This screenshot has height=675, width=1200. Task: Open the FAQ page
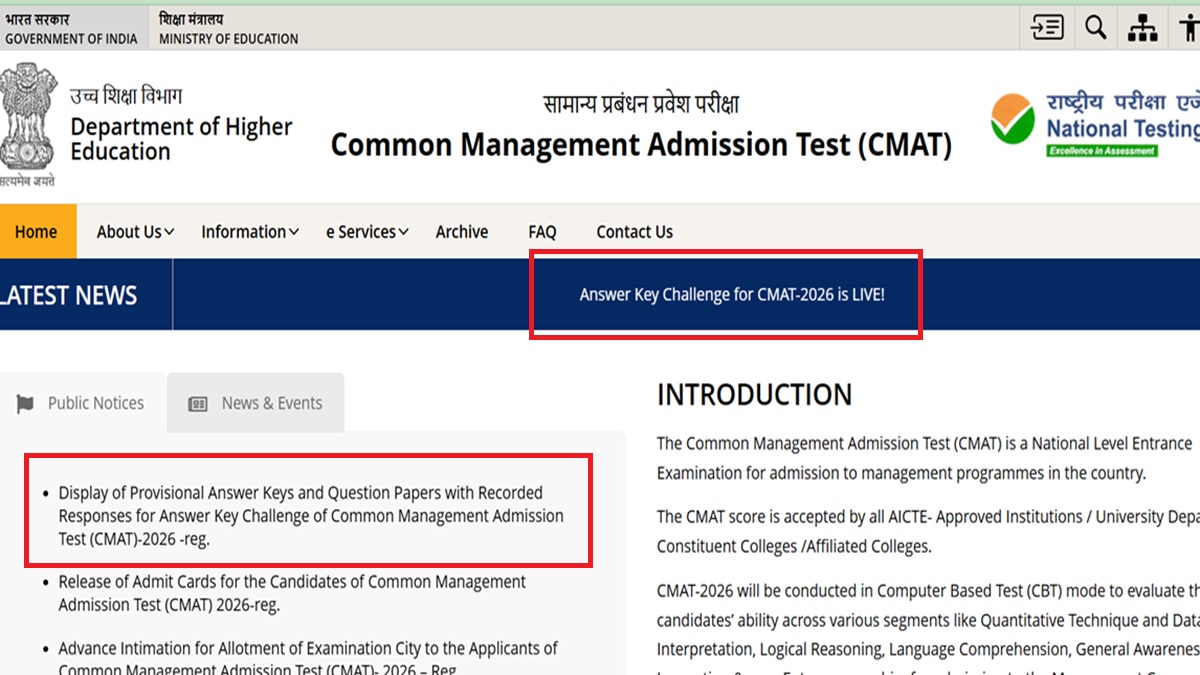coord(542,232)
